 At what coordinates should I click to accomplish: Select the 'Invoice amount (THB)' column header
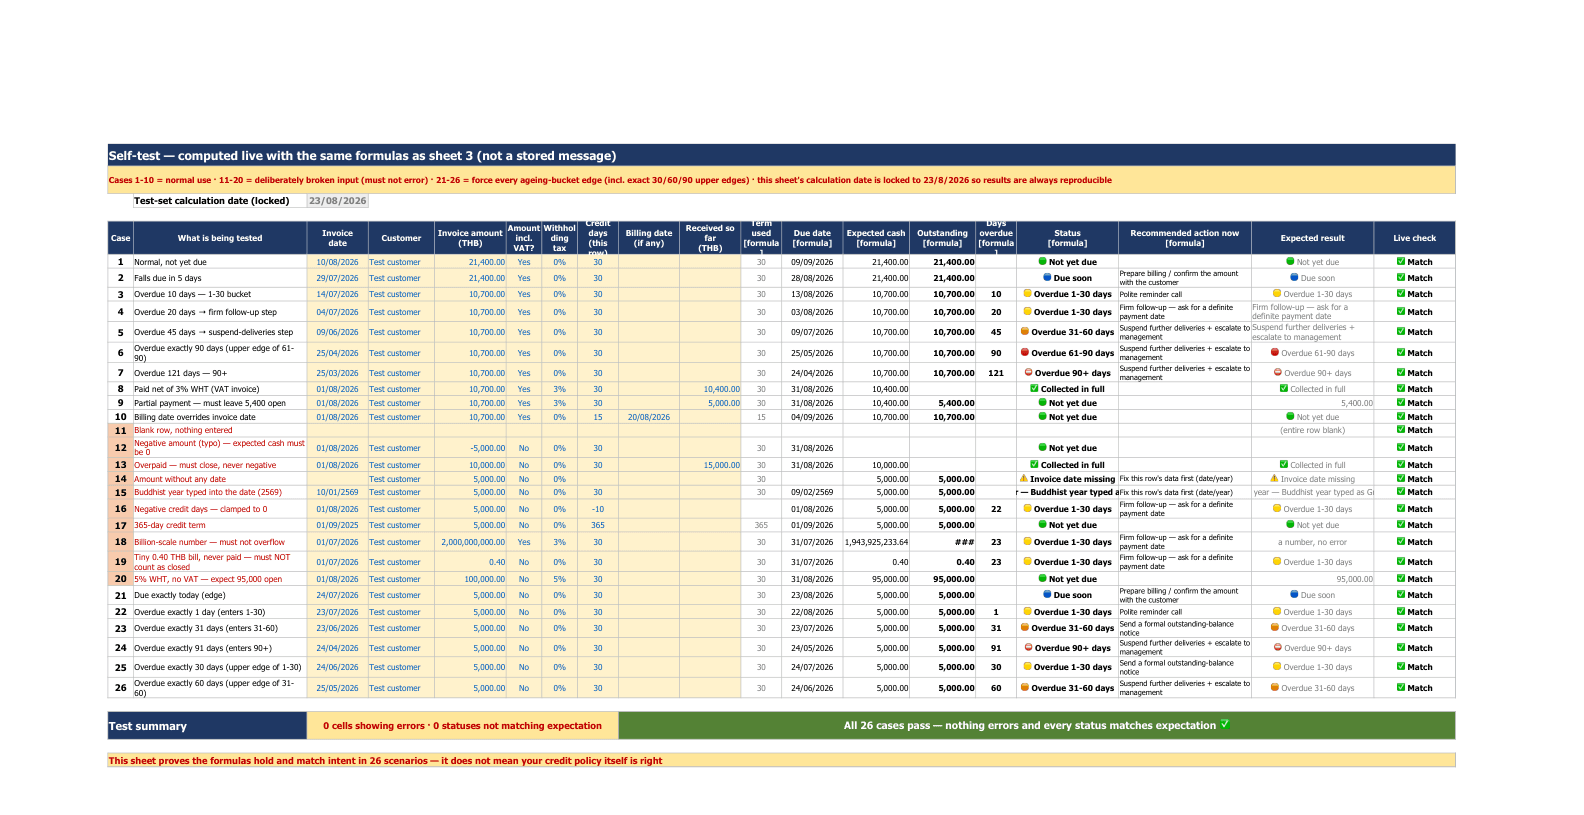[x=470, y=238]
